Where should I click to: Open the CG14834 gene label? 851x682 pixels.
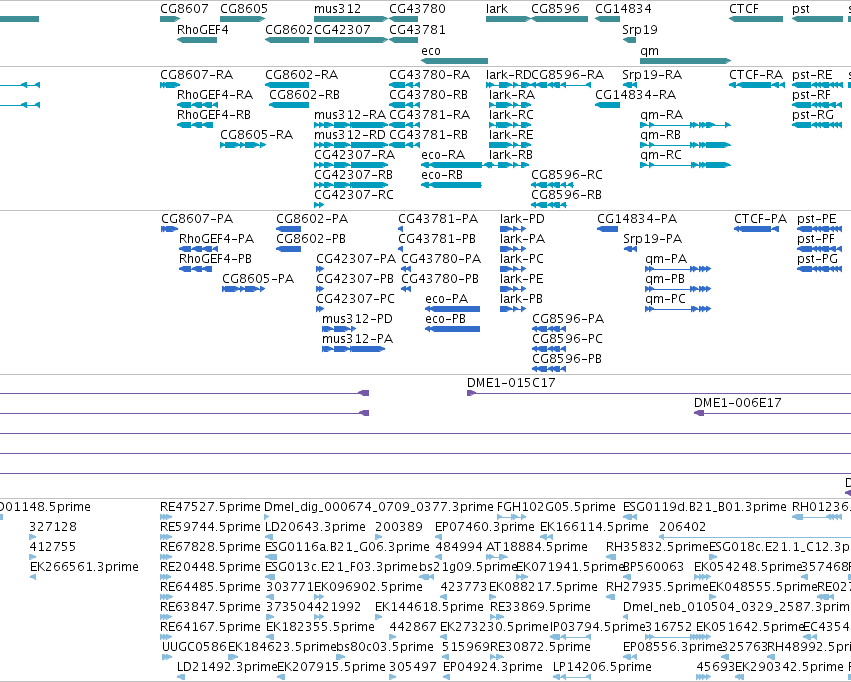624,9
